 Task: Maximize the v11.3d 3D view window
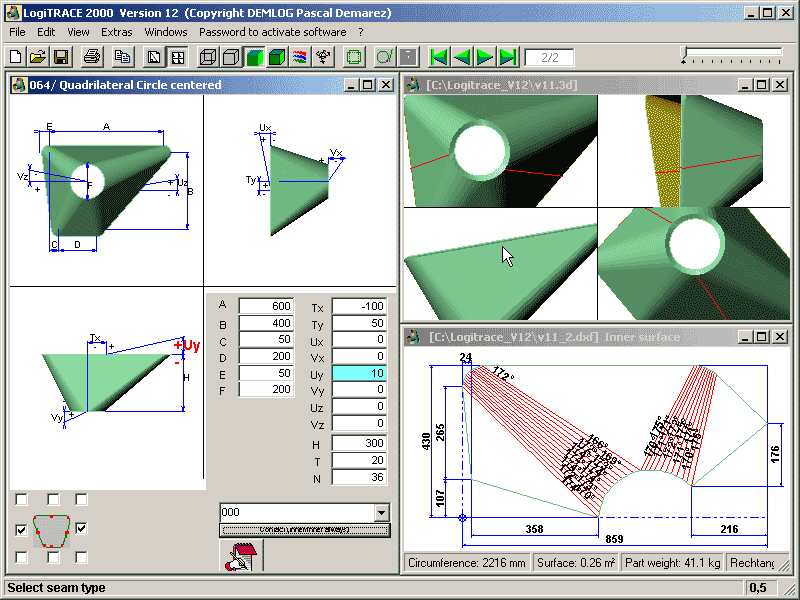[762, 85]
